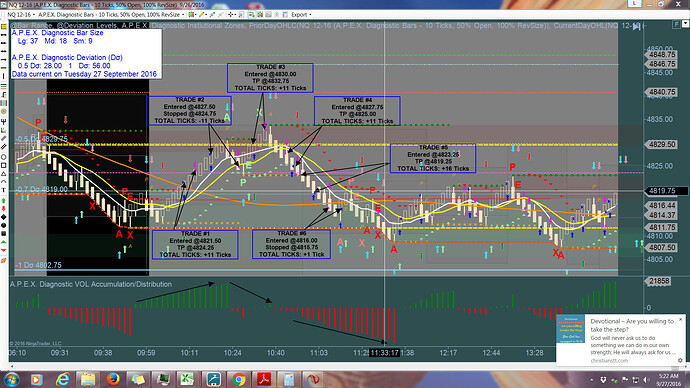Open the Export dropdown menu
The width and height of the screenshot is (690, 388).
(x=301, y=15)
